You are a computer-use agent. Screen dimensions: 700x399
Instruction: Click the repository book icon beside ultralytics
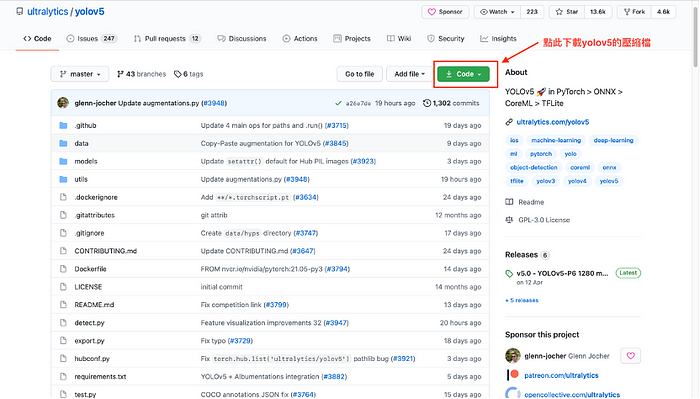pos(20,12)
